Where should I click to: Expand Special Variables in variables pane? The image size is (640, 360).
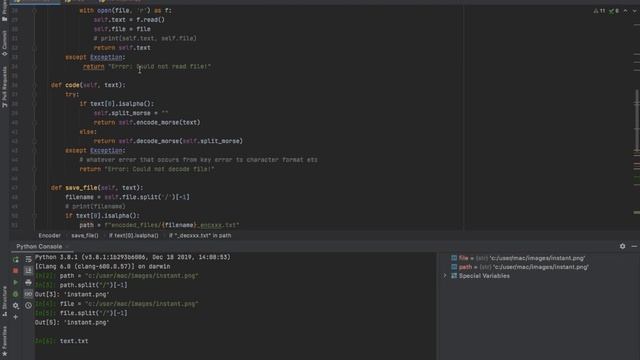(445, 276)
